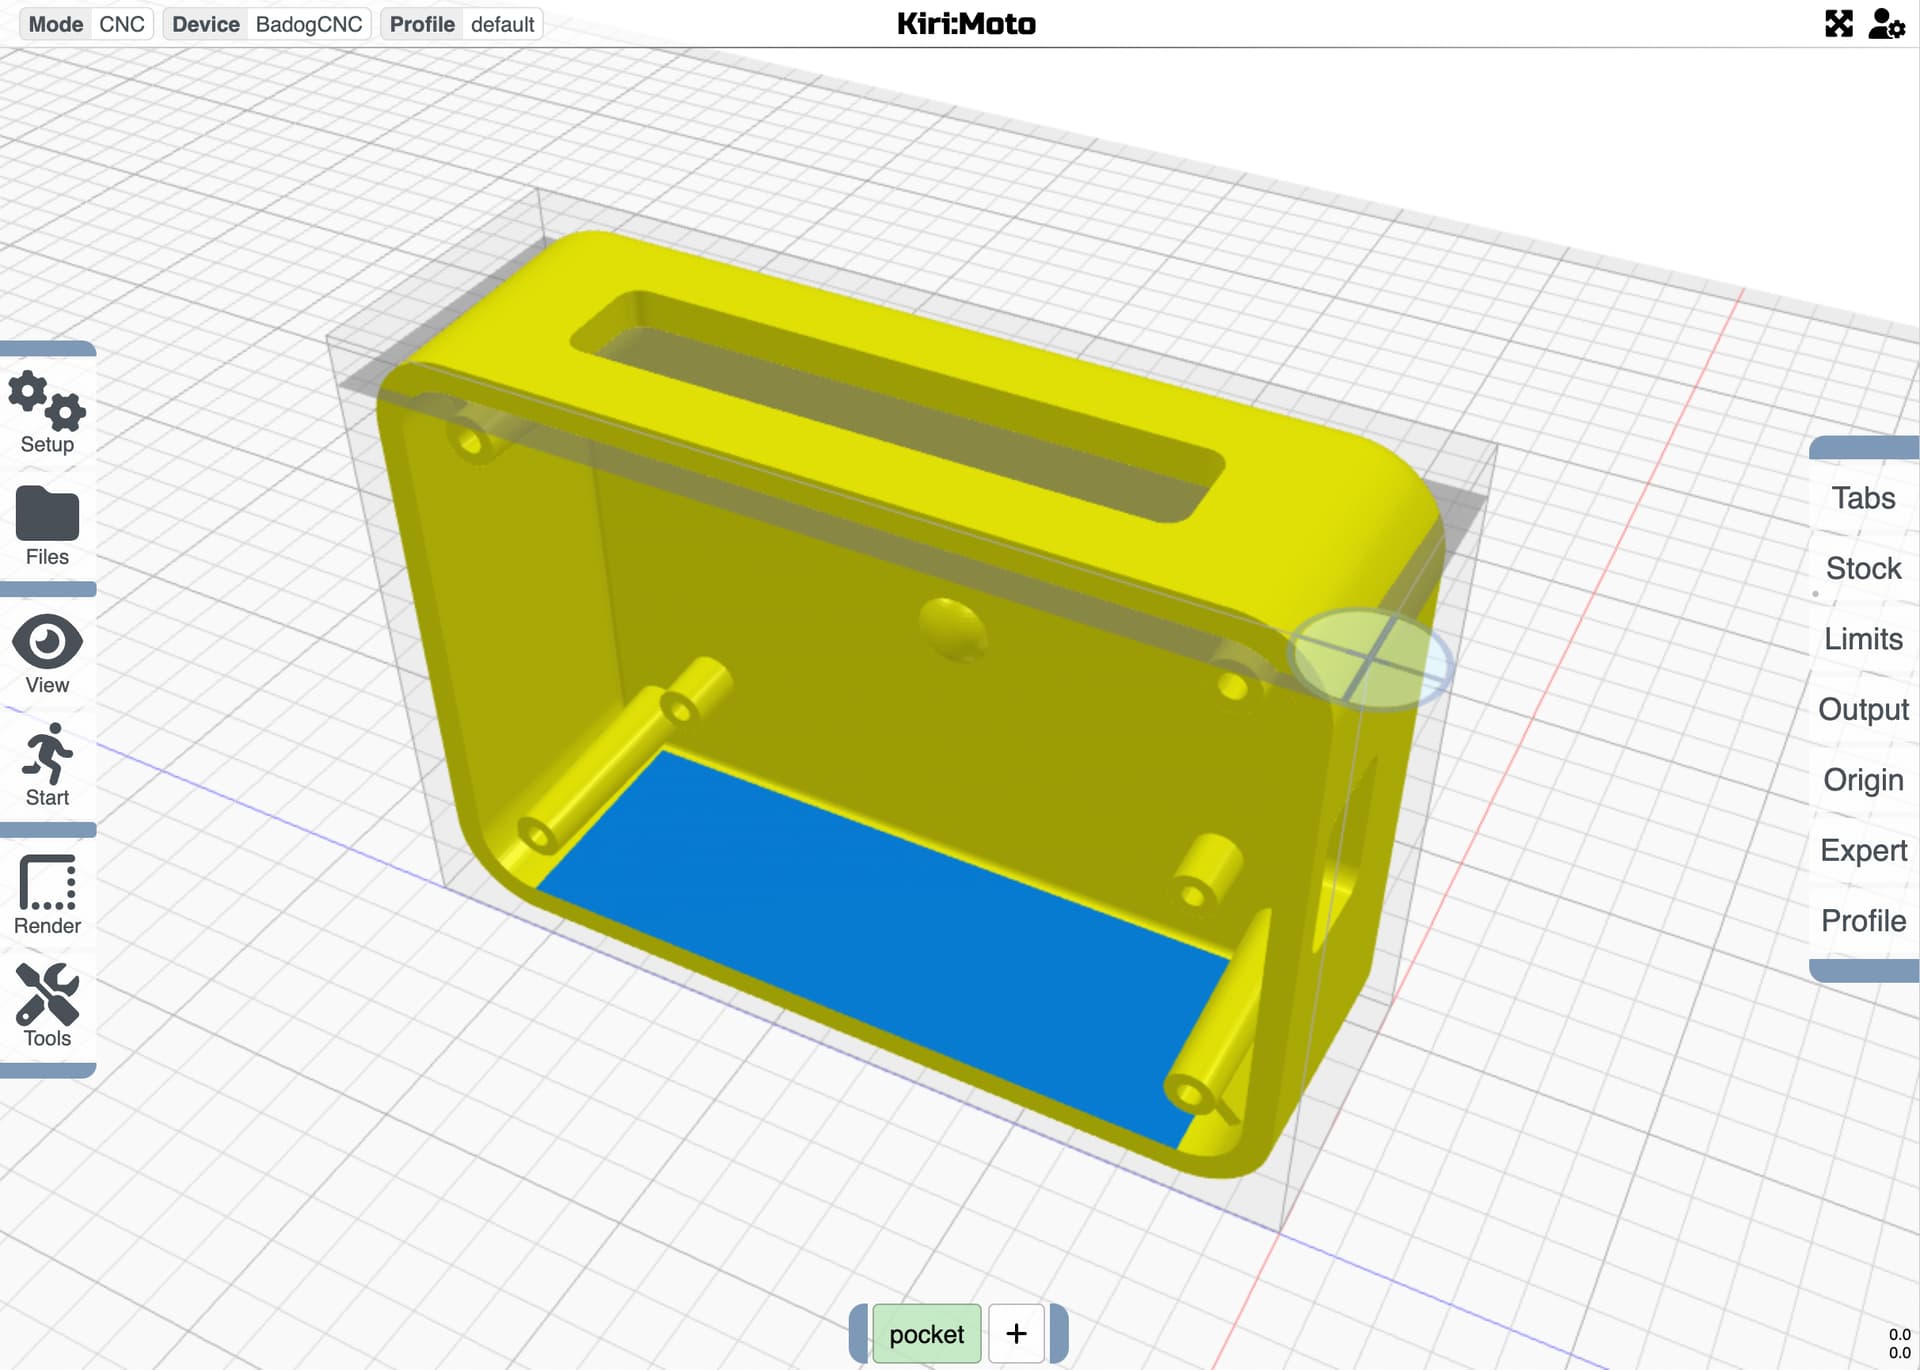Open the Stock settings panel
The width and height of the screenshot is (1920, 1370).
coord(1863,568)
